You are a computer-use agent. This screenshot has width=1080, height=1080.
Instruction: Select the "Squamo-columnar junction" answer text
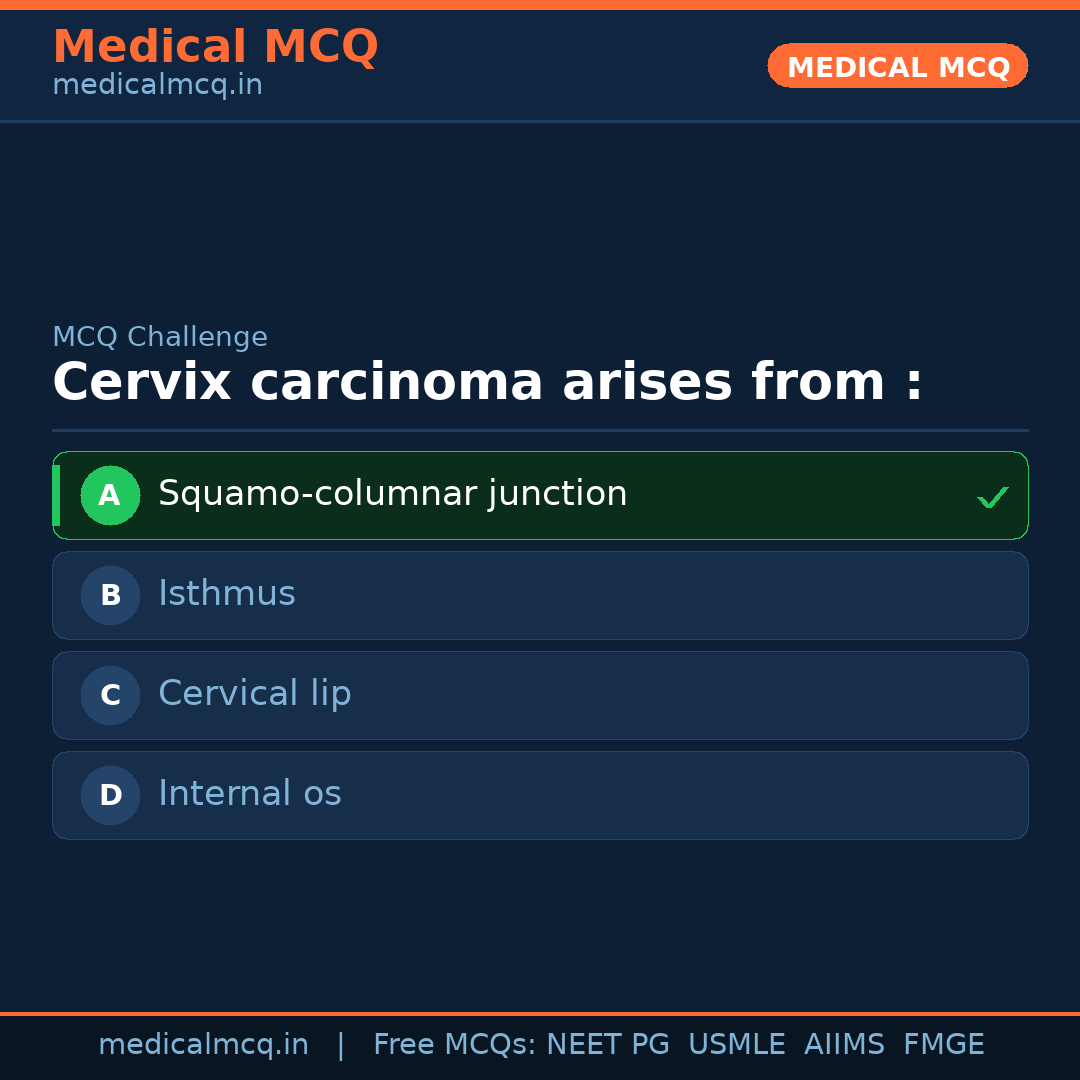point(392,494)
